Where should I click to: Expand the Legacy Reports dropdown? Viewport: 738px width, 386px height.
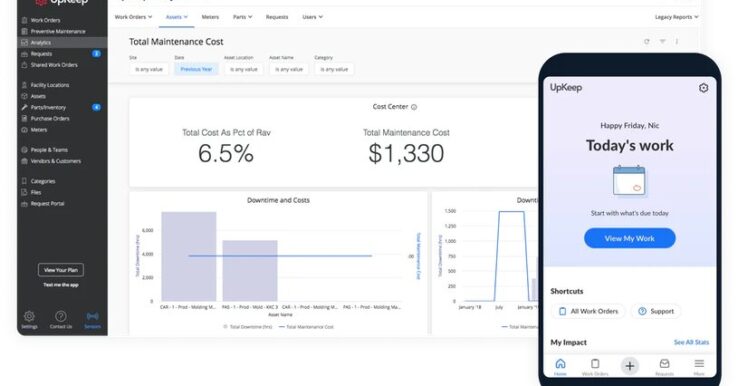[676, 17]
